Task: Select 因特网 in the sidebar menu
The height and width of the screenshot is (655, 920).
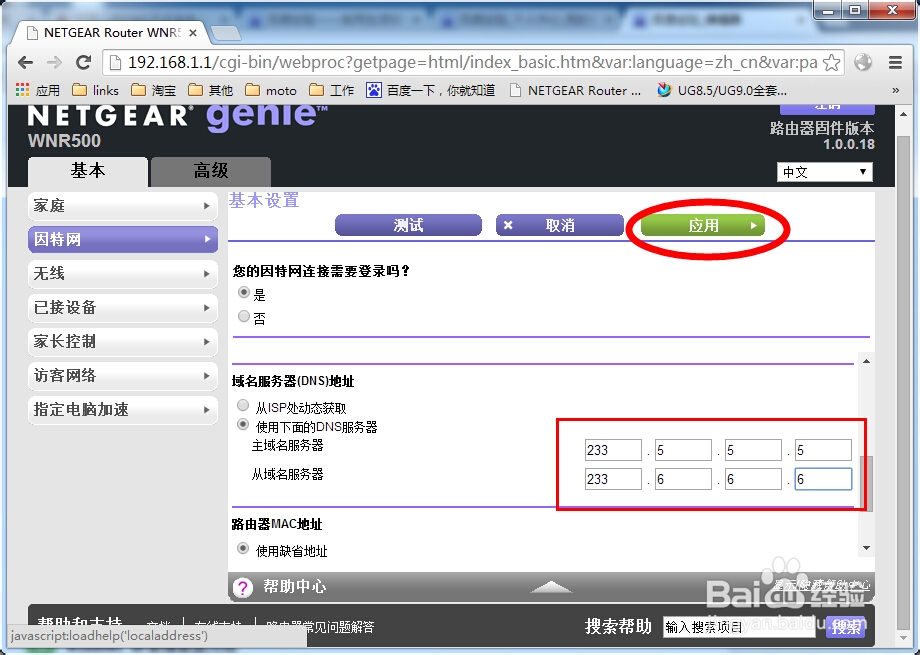Action: pos(122,239)
